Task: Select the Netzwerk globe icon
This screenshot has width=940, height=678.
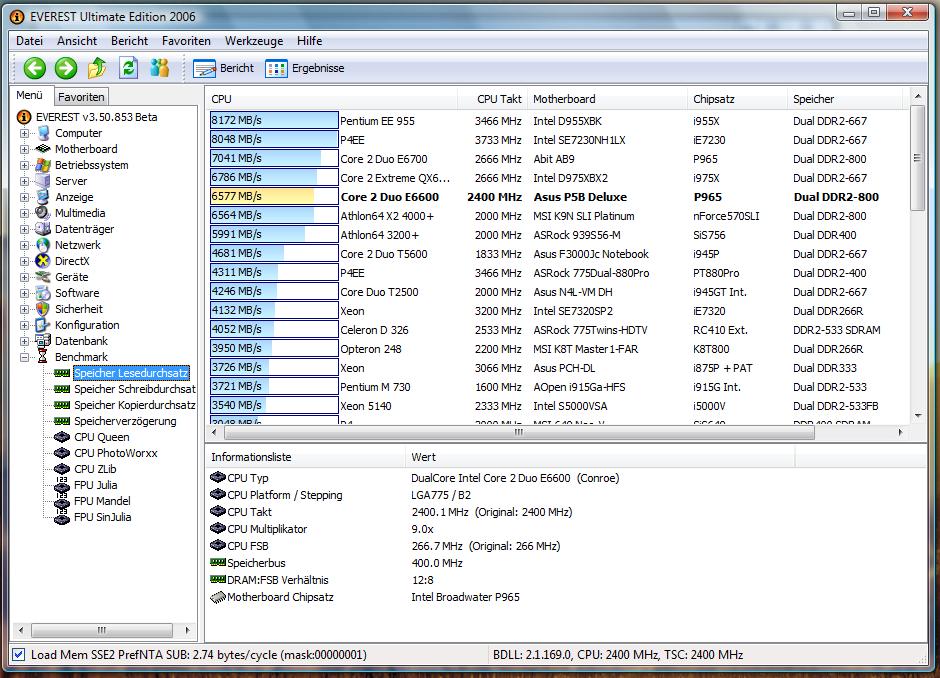Action: click(43, 245)
